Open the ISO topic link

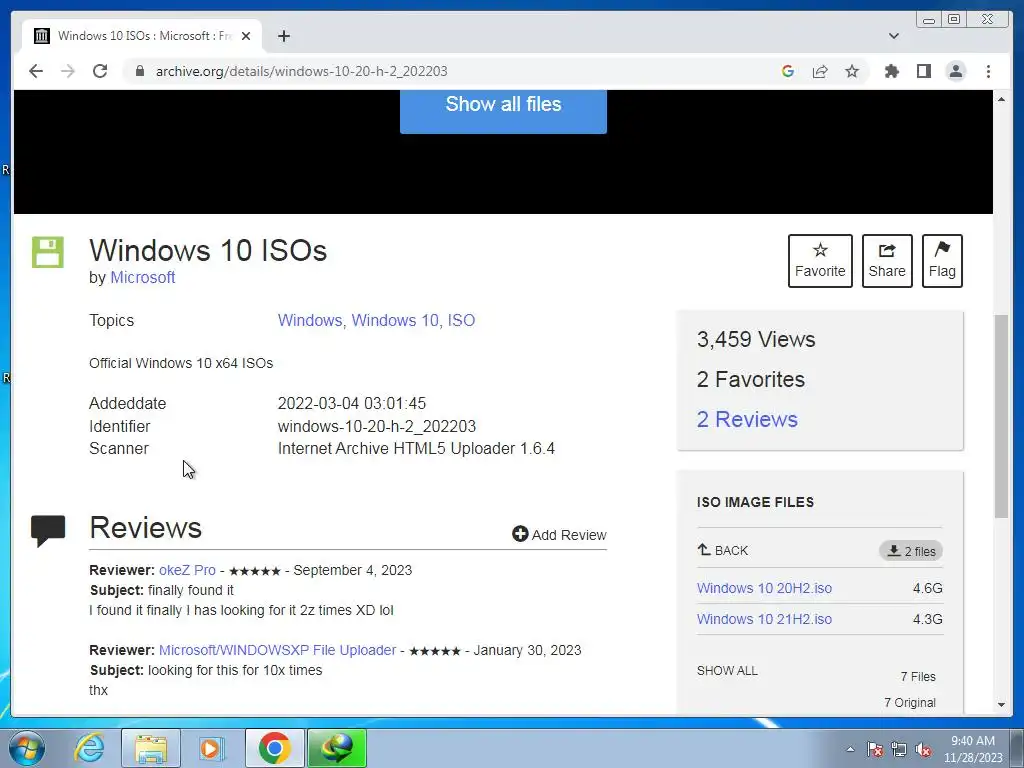coord(461,321)
